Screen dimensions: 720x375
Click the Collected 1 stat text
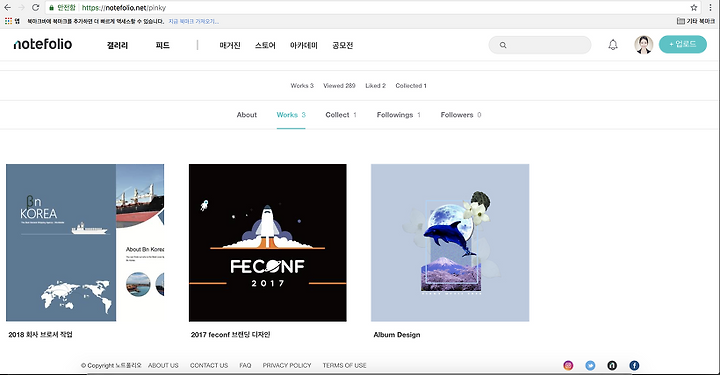tap(411, 85)
